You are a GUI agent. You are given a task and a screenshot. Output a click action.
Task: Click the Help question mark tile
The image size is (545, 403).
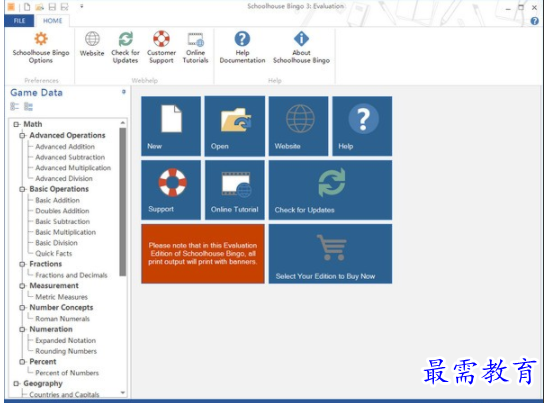click(362, 126)
